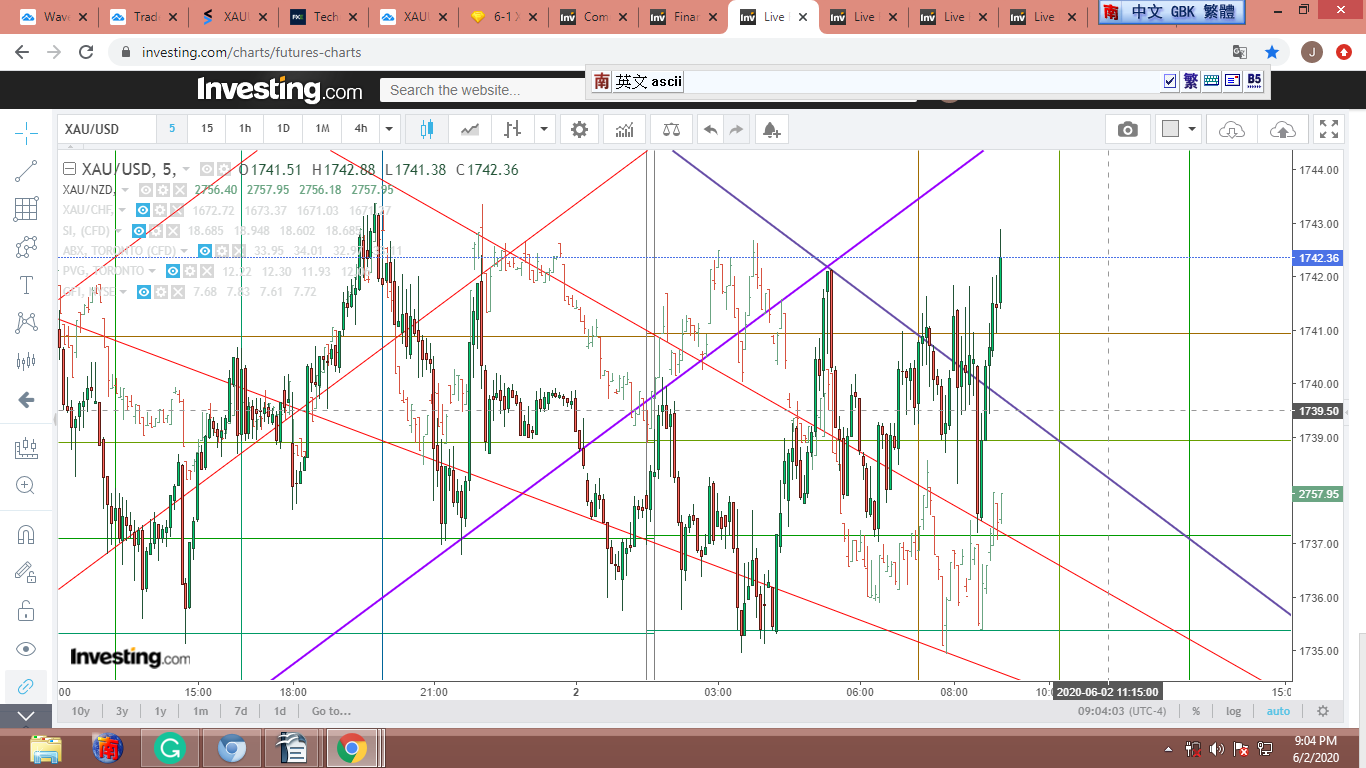
Task: Open the bar style dropdown arrow
Action: click(543, 129)
